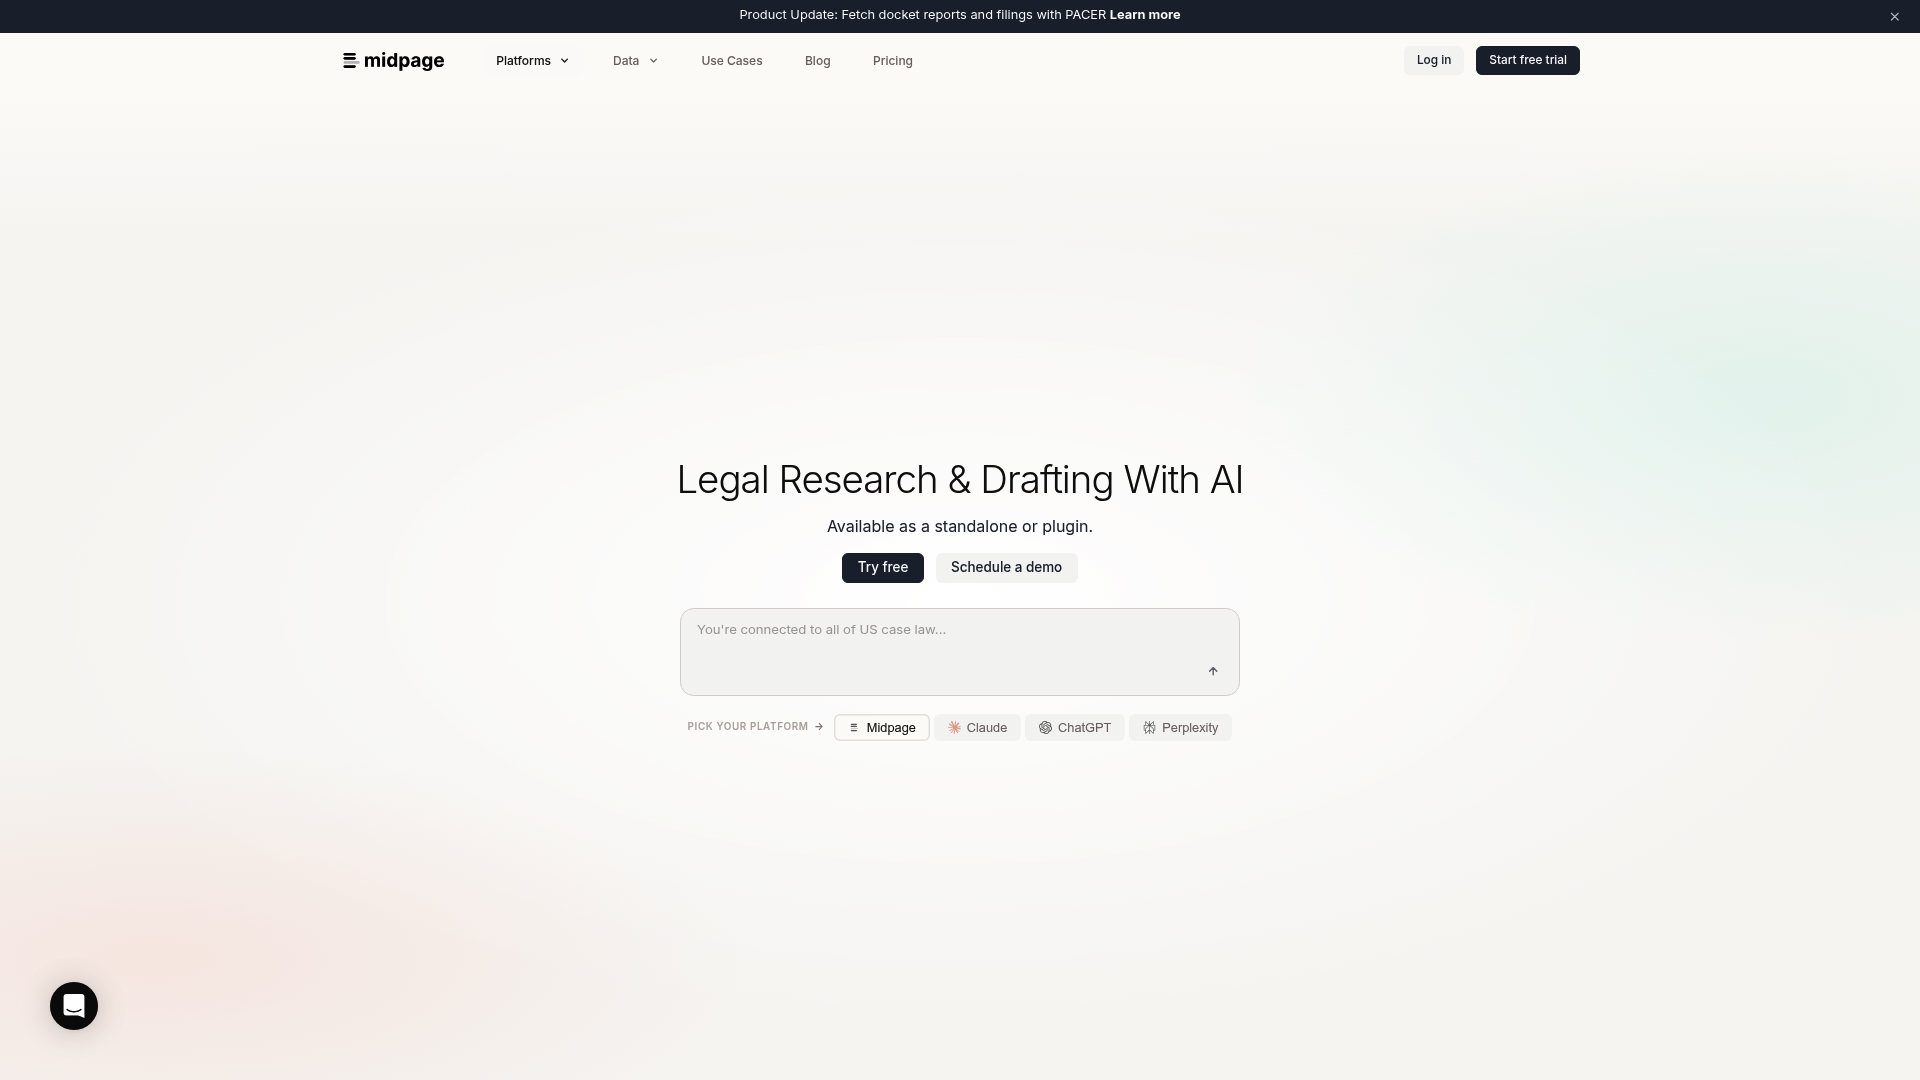Select the Claude platform option
The height and width of the screenshot is (1080, 1920).
click(977, 728)
